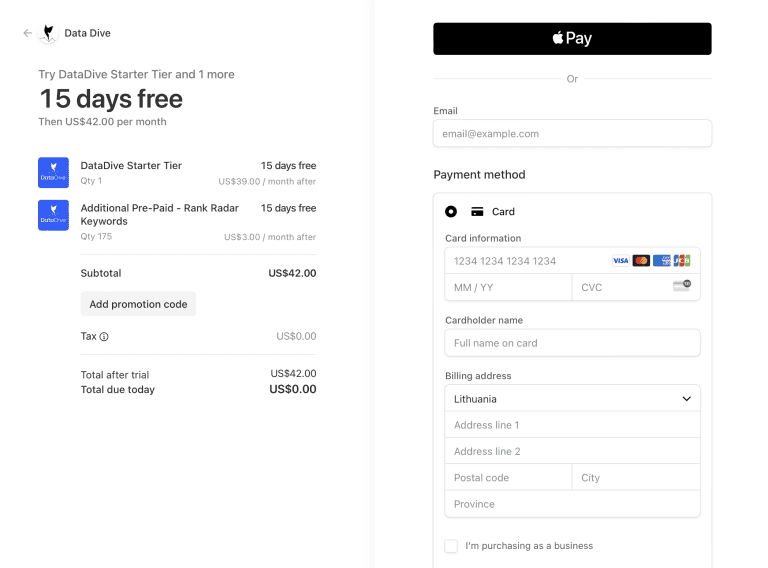Focus the Email input field
The width and height of the screenshot is (768, 568).
[x=572, y=133]
